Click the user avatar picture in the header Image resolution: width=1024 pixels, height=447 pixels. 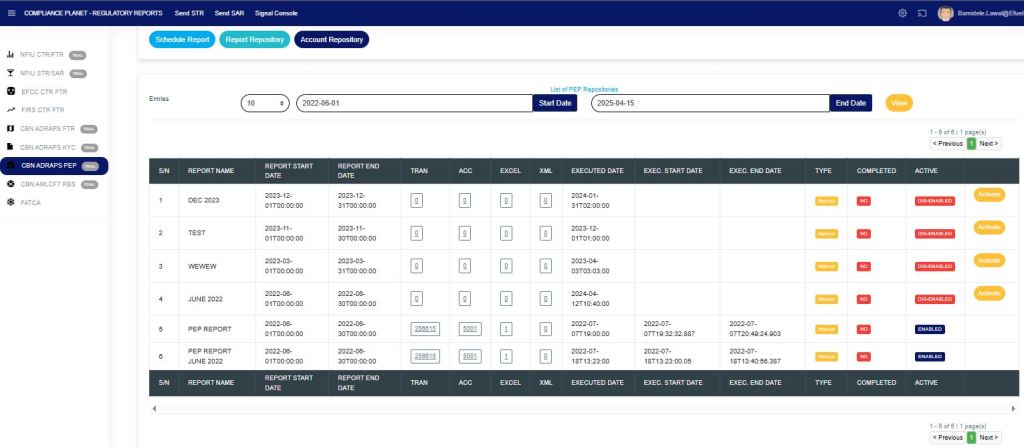click(945, 13)
